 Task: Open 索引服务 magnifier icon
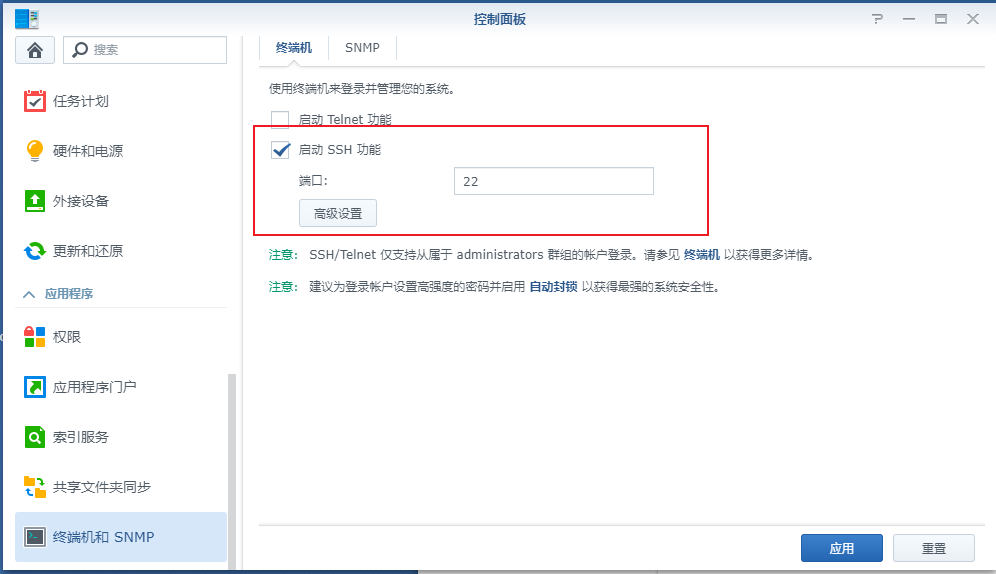click(34, 437)
